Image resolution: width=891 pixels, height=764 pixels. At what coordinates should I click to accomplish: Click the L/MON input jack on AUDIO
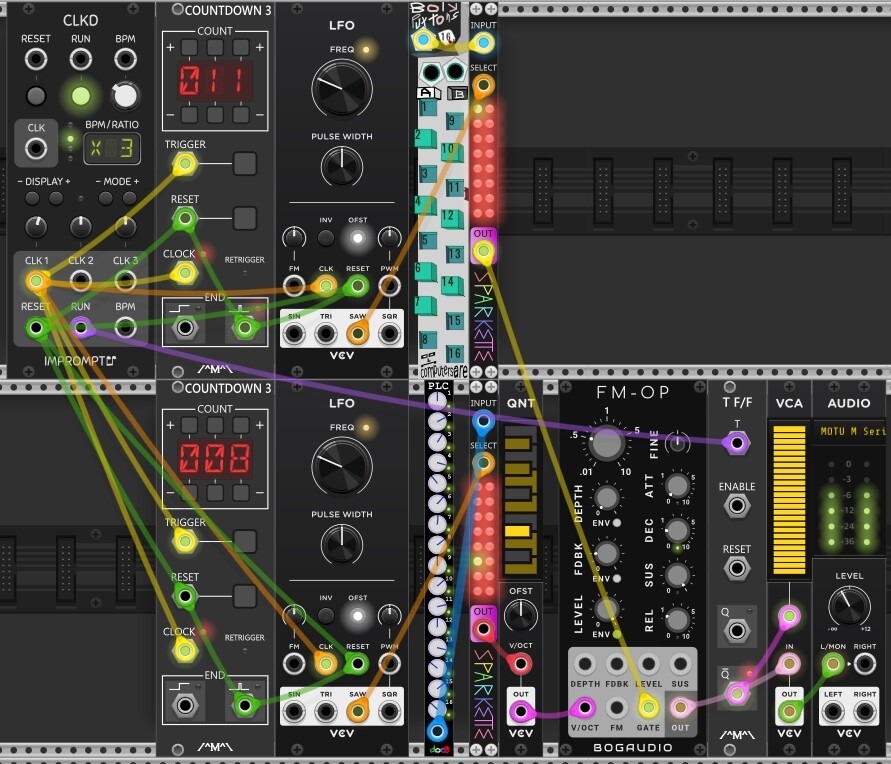tap(832, 663)
